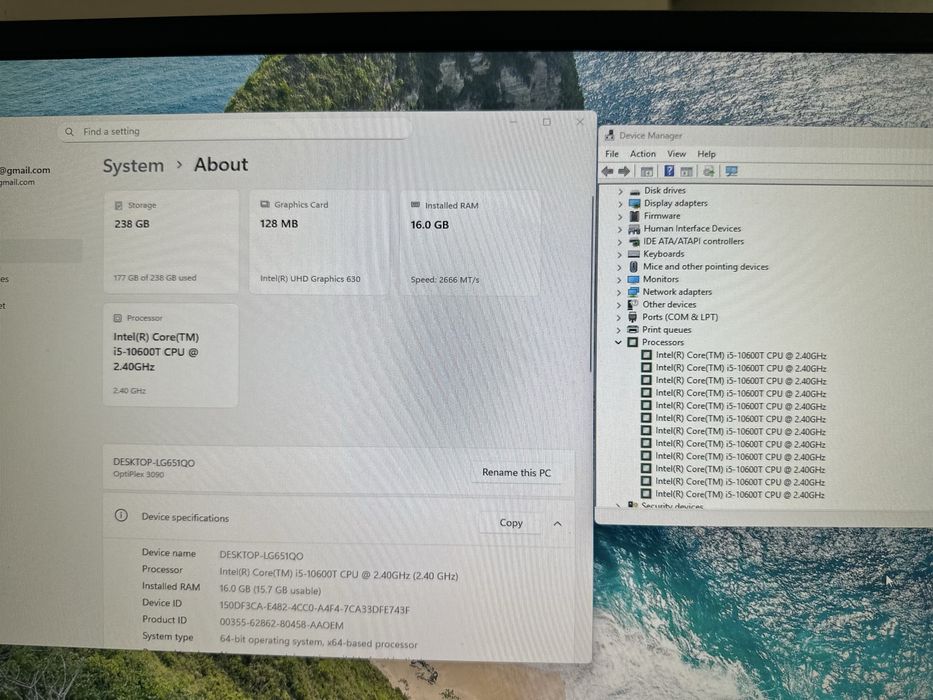This screenshot has width=933, height=700.
Task: Click the Disk drives icon
Action: coord(634,190)
